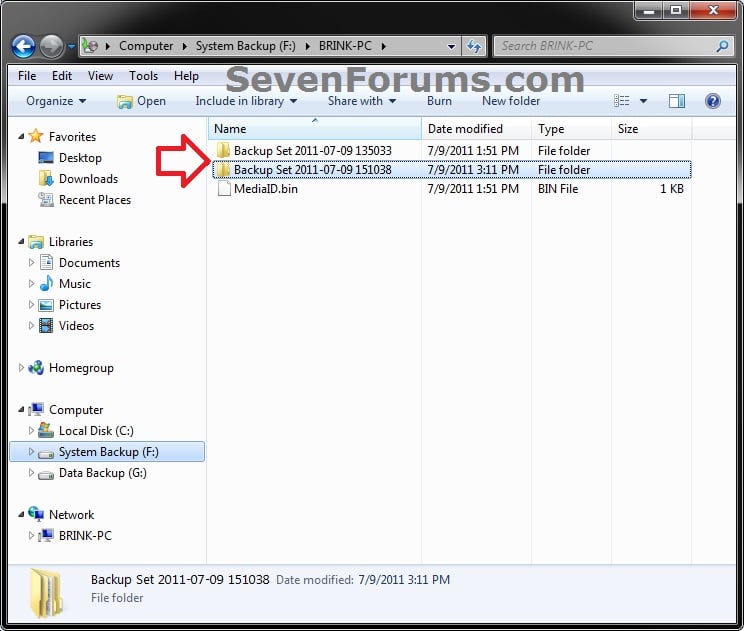Image resolution: width=744 pixels, height=631 pixels.
Task: Click the Forward navigation arrow
Action: click(51, 46)
